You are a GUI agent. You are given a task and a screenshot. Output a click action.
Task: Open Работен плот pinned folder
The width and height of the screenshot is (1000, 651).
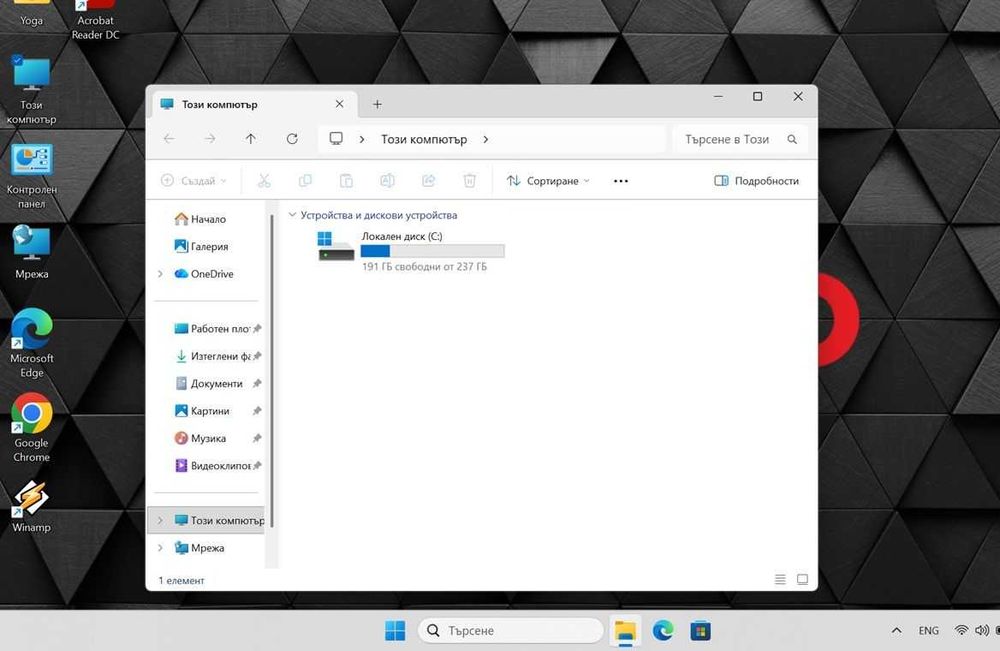coord(212,328)
